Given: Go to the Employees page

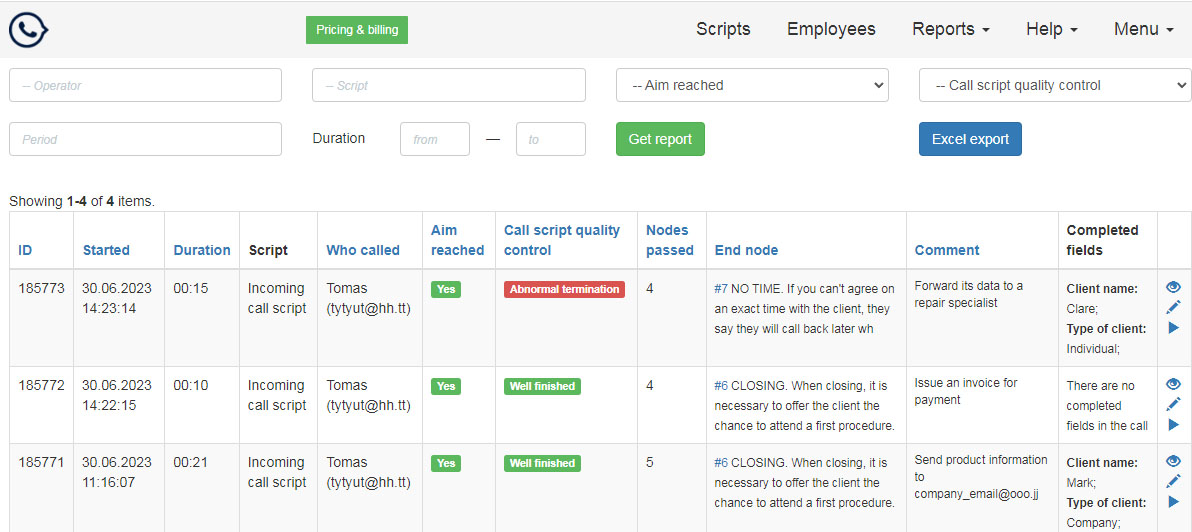Looking at the screenshot, I should (x=831, y=29).
